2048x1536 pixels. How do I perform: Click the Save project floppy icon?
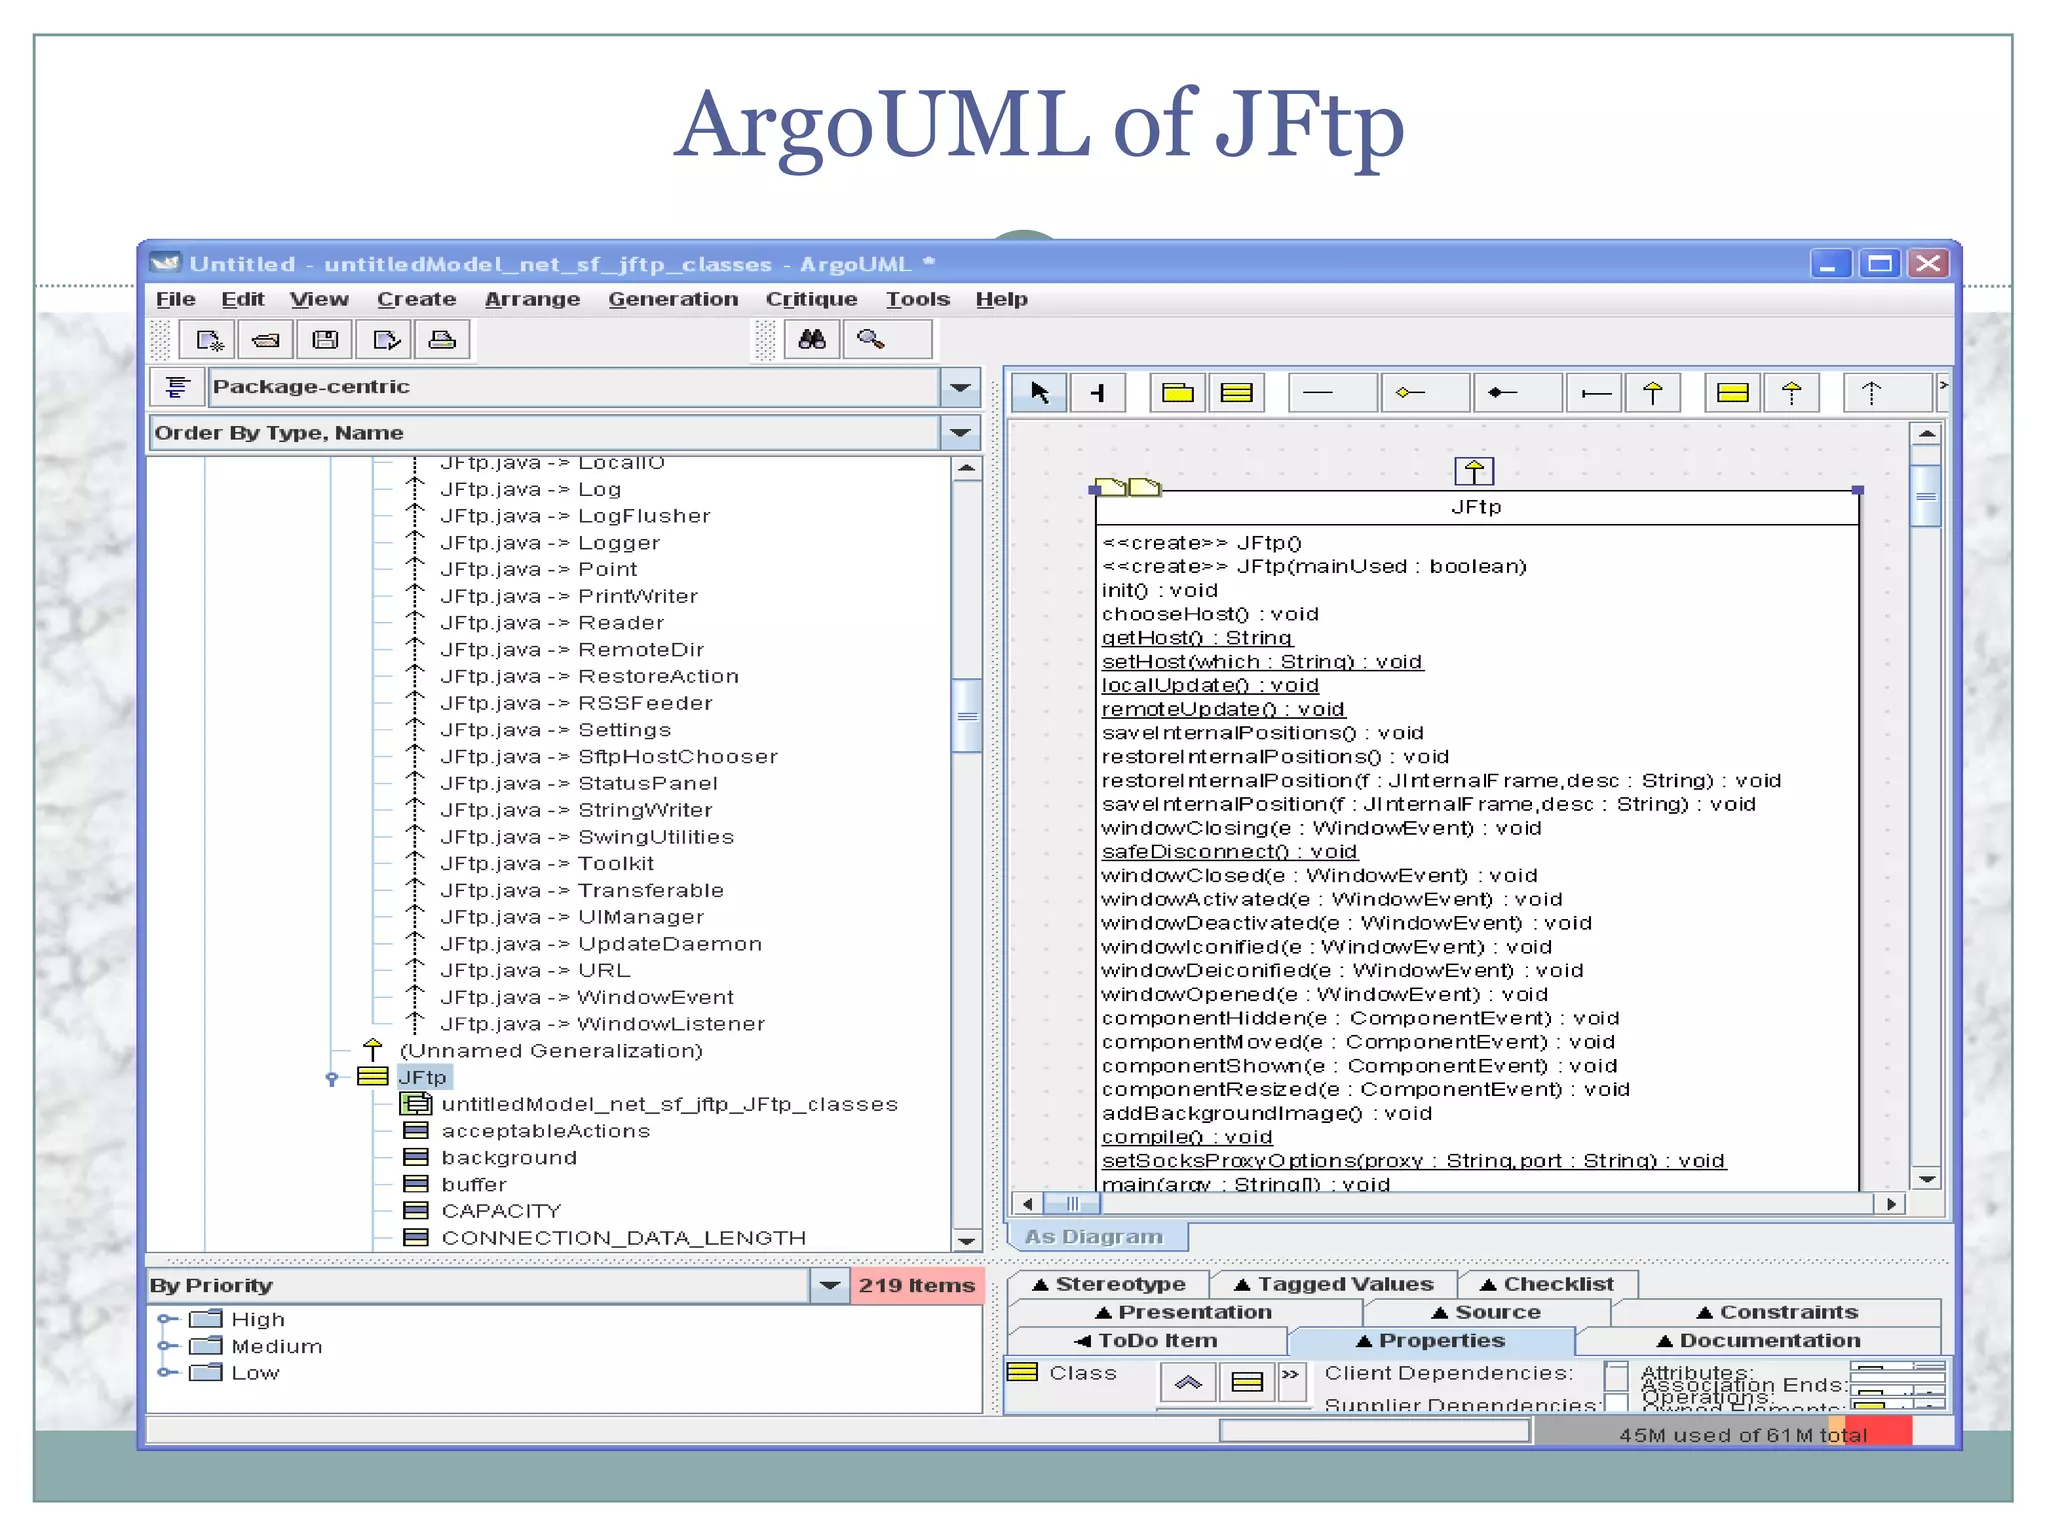[325, 341]
